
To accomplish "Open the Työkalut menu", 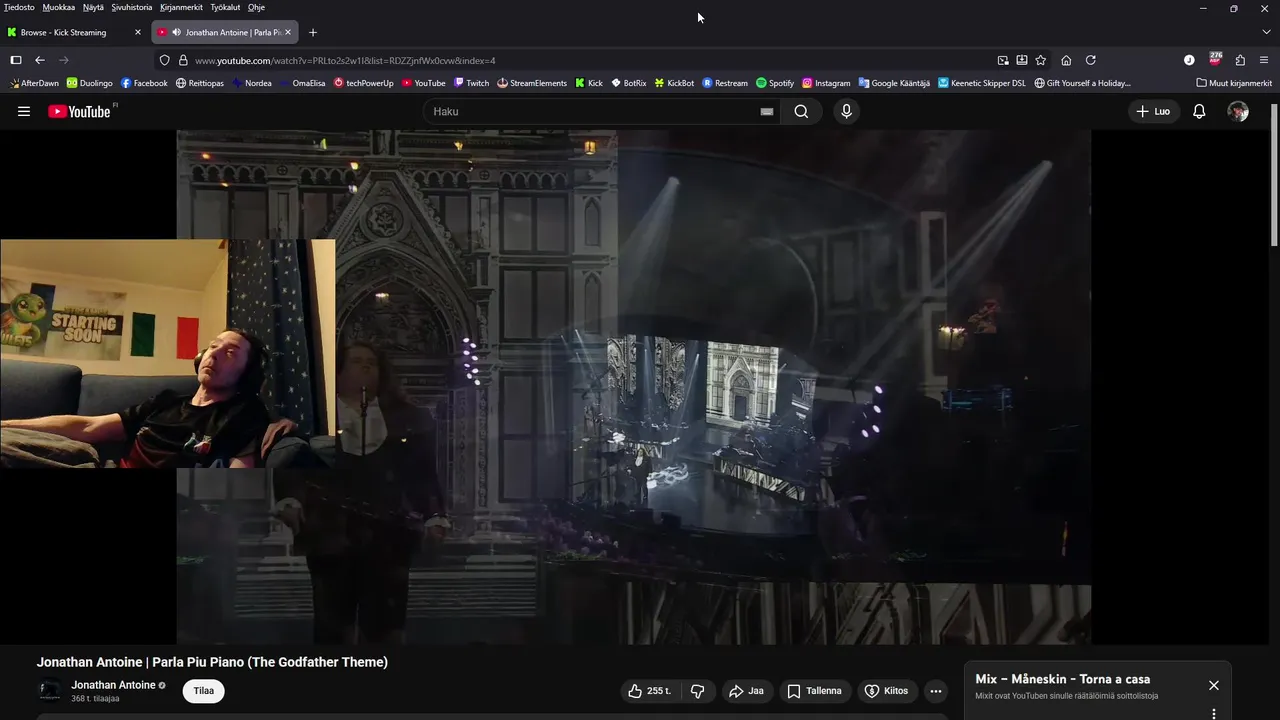I will pyautogui.click(x=225, y=7).
